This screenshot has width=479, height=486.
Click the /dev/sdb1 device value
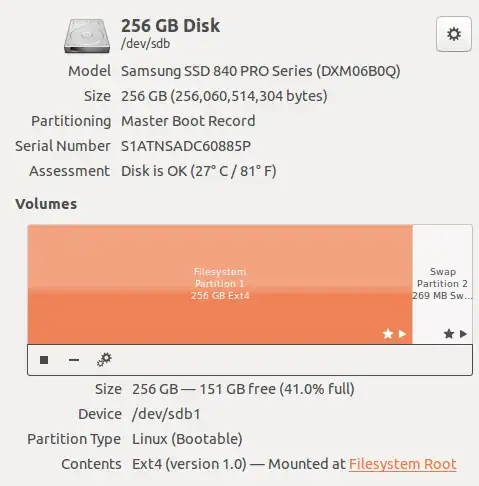click(x=166, y=414)
